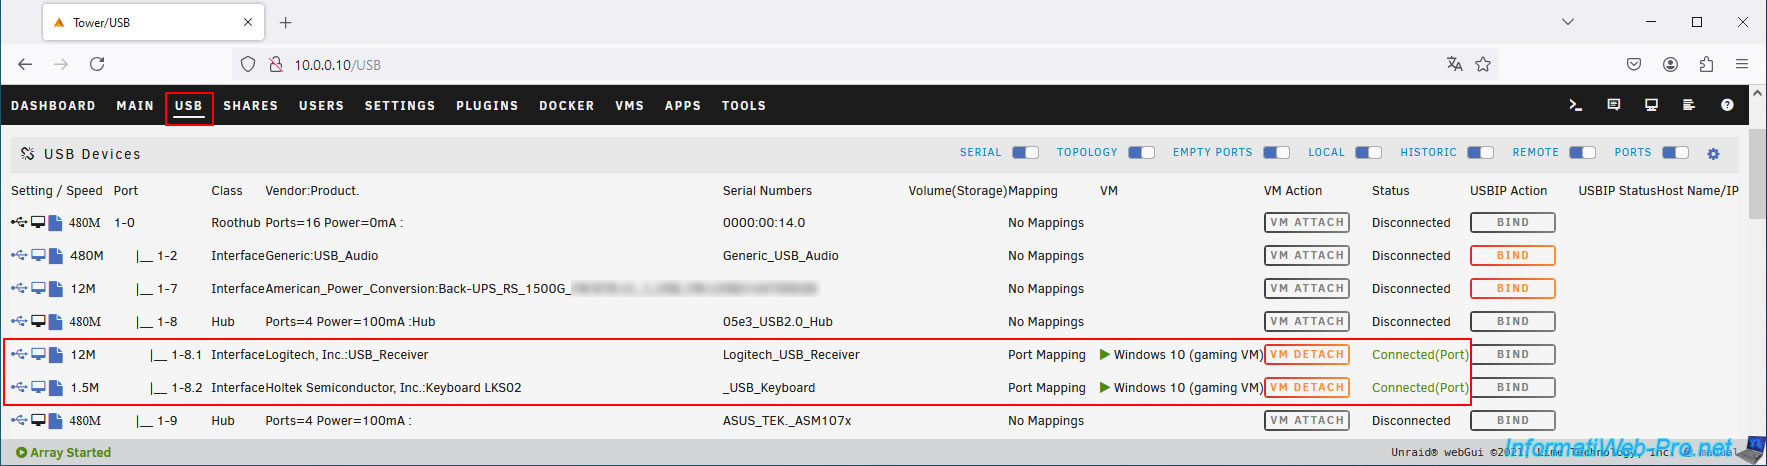1767x466 pixels.
Task: Click the page translate icon in address bar
Action: tap(1454, 64)
